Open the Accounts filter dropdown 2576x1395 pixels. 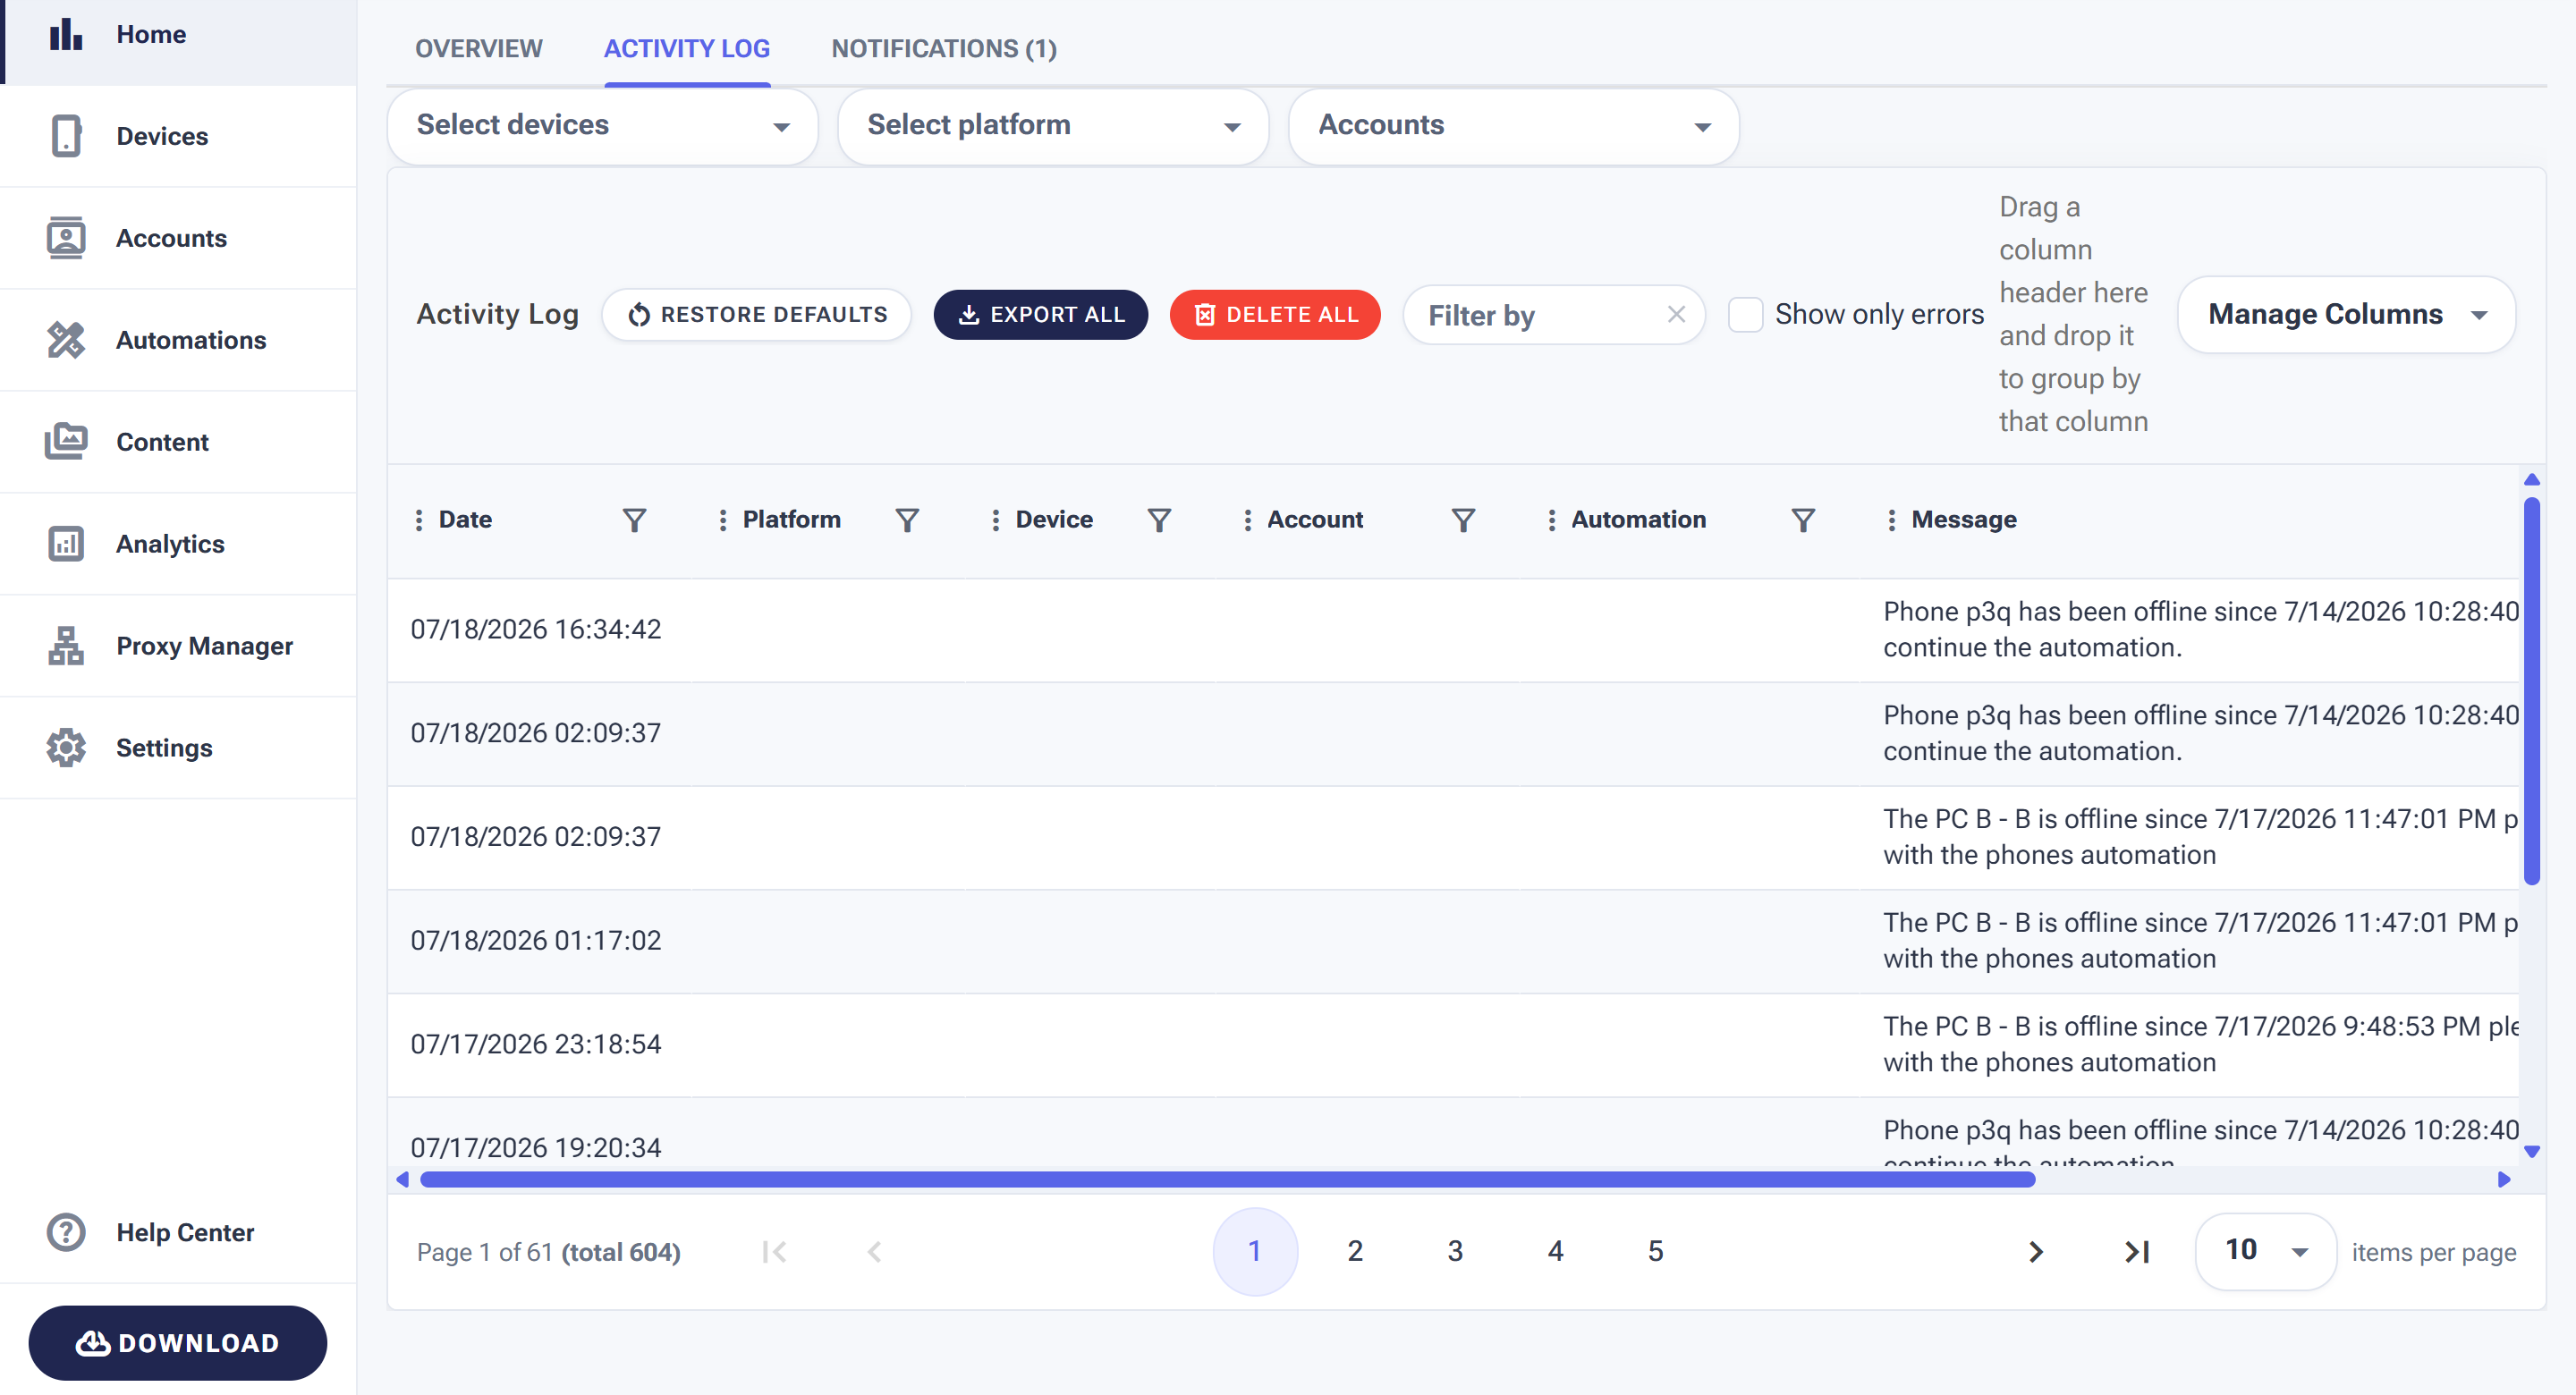point(1514,126)
